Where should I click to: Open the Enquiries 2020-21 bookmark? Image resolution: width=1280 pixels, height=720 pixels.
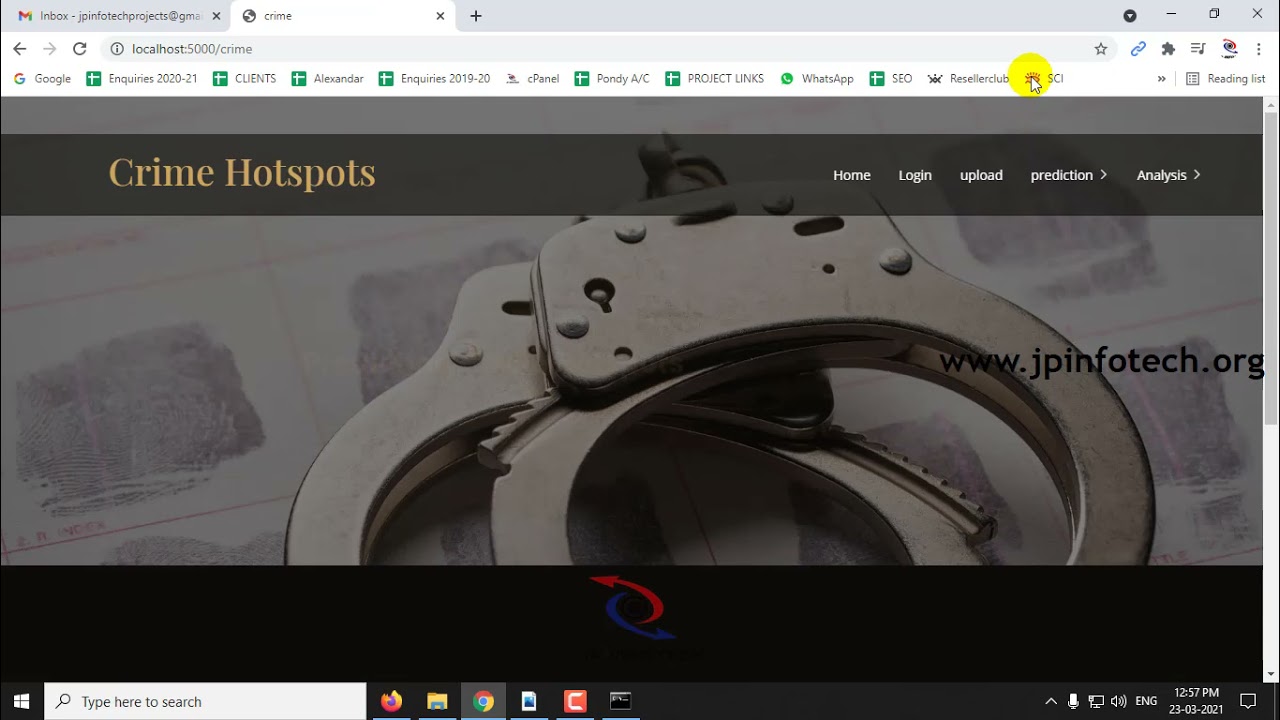click(142, 79)
